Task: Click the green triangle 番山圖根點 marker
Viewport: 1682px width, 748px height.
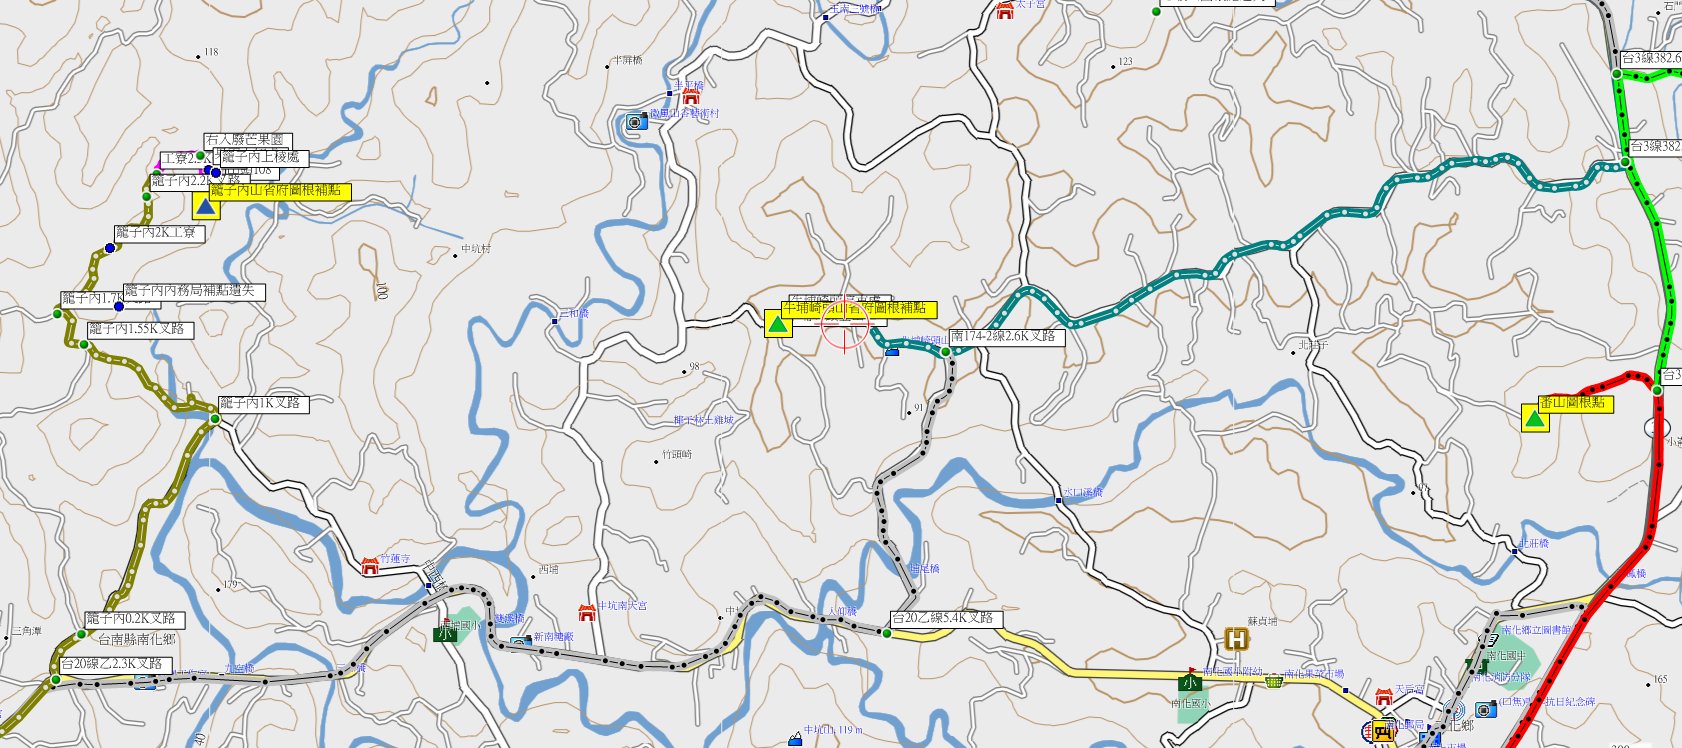Action: pos(1535,418)
